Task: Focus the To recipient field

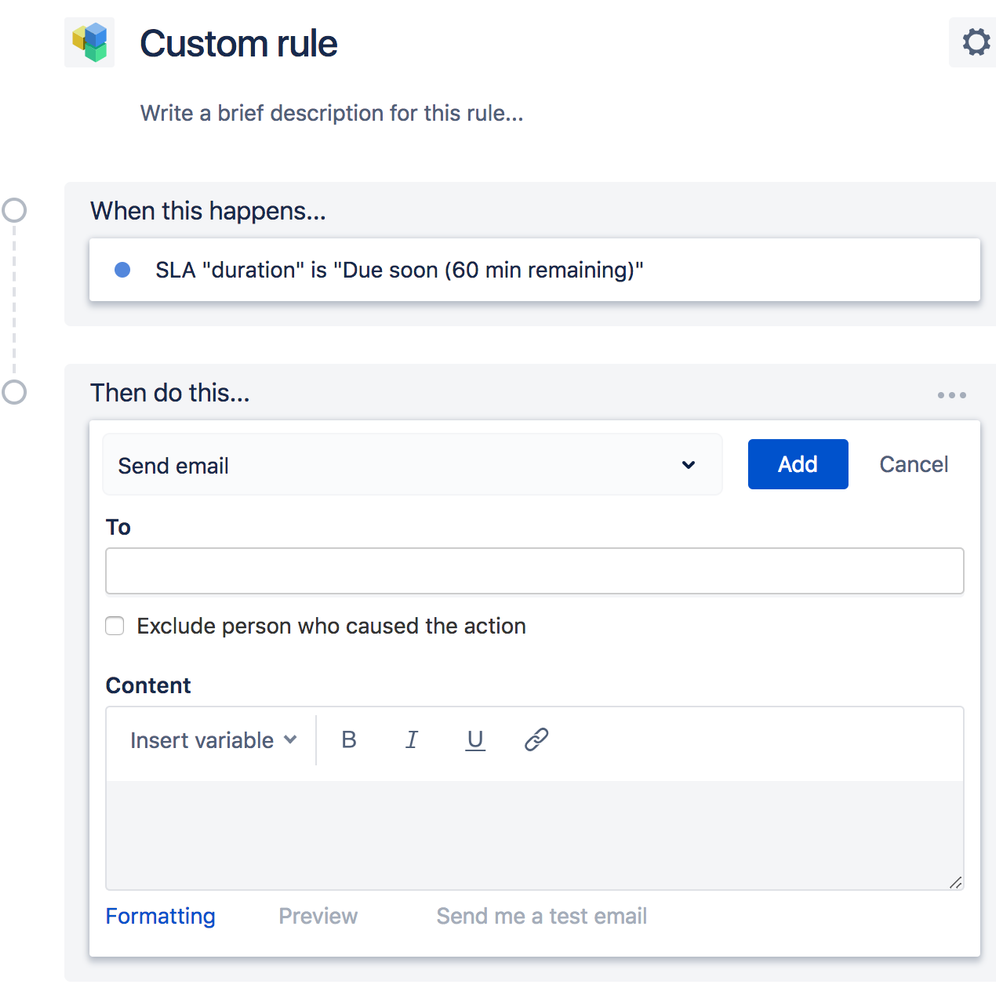Action: tap(534, 571)
